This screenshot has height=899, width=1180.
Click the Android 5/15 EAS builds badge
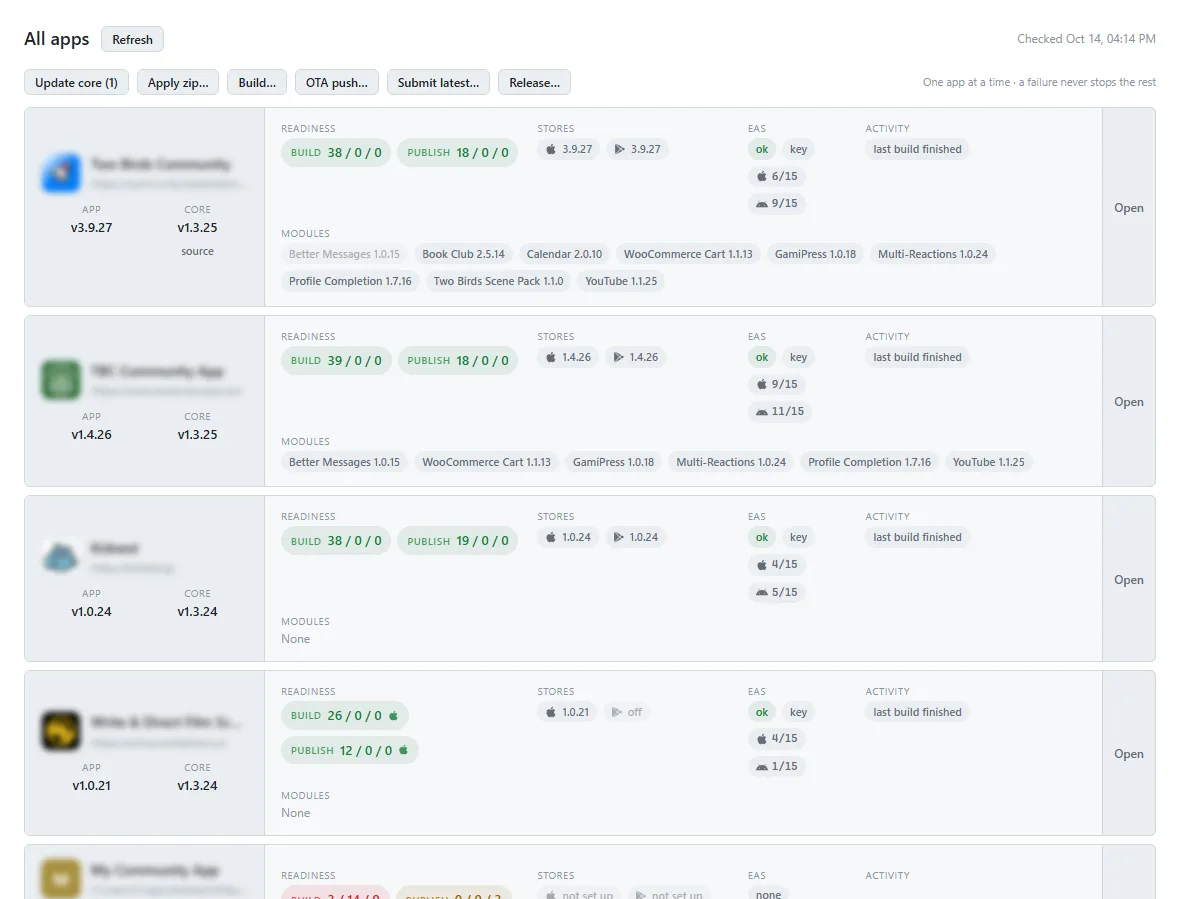tap(777, 592)
